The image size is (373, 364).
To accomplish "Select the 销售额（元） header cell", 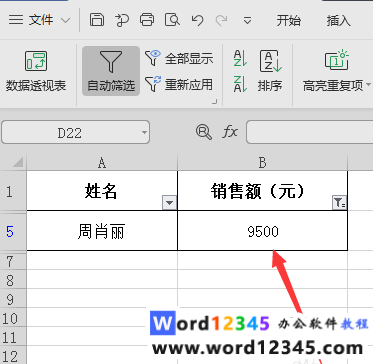I will [x=263, y=191].
